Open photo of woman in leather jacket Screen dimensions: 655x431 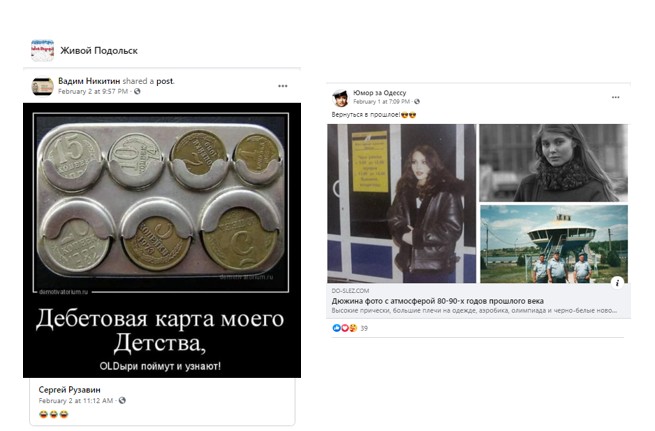pyautogui.click(x=401, y=203)
